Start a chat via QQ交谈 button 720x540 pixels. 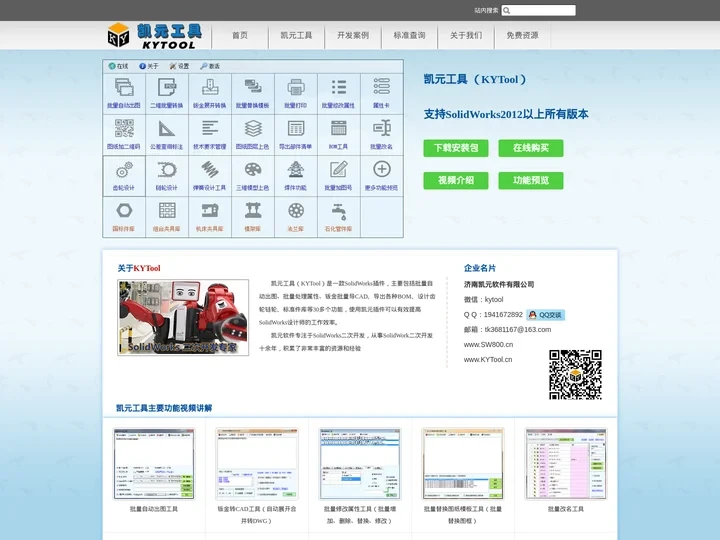(546, 315)
